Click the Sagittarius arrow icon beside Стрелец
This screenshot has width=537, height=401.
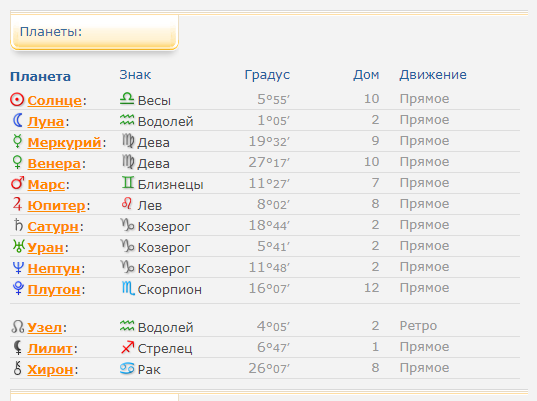tap(127, 347)
